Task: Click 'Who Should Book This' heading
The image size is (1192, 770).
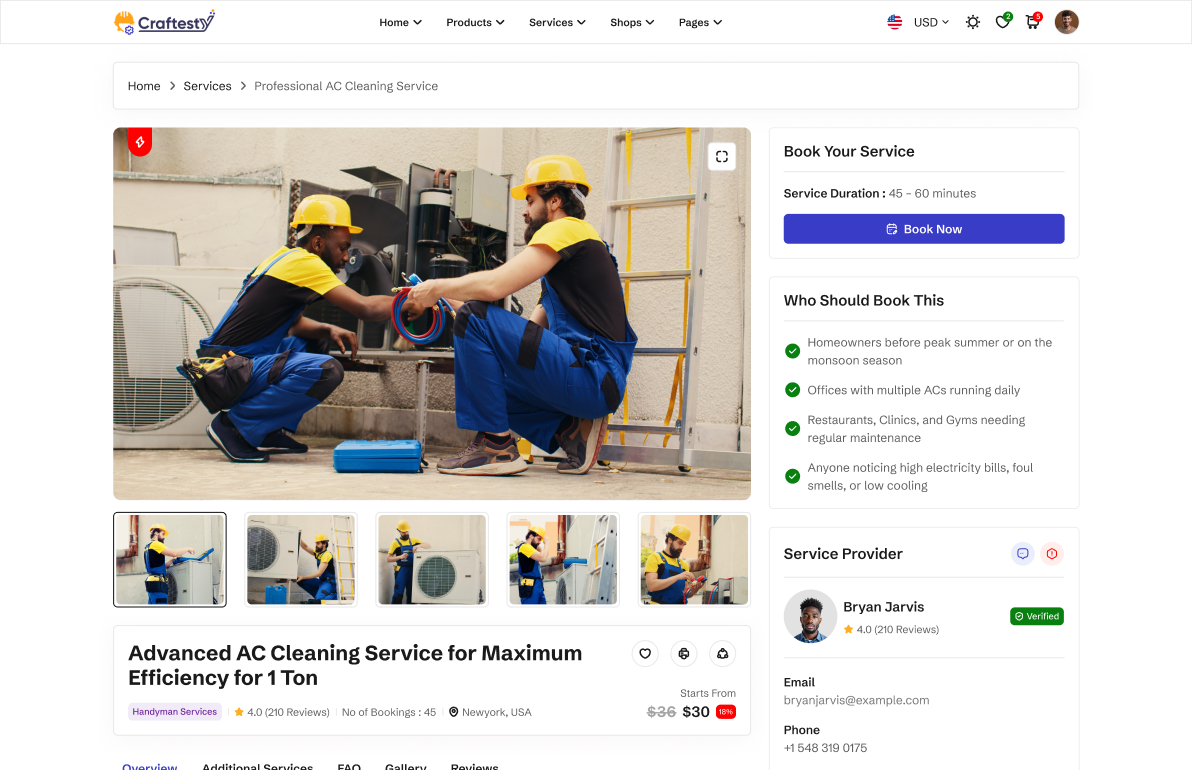Action: [864, 300]
